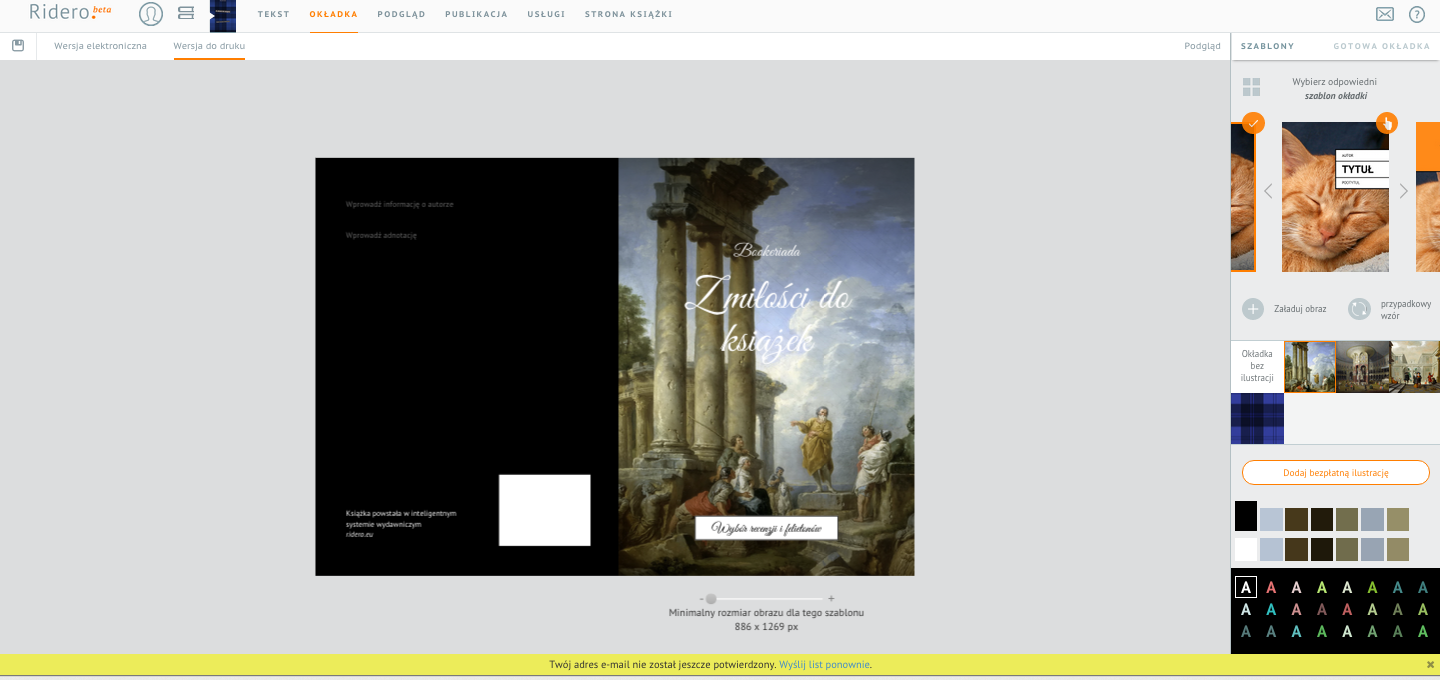Click the Wyślij list ponownie link
1440x680 pixels.
824,664
